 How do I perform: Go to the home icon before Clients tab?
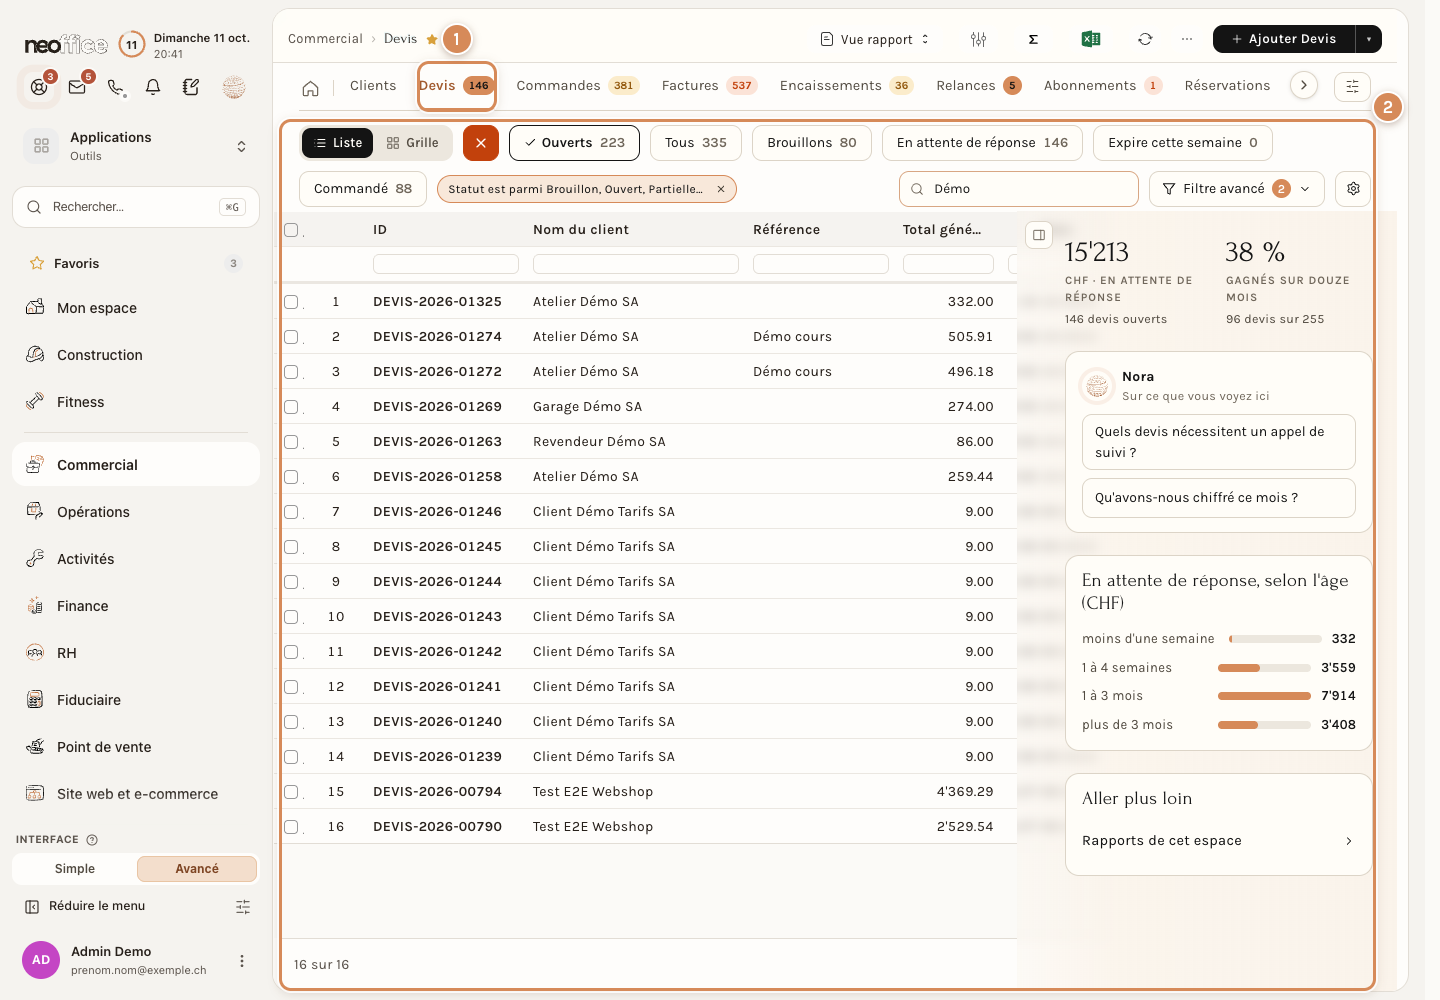311,88
